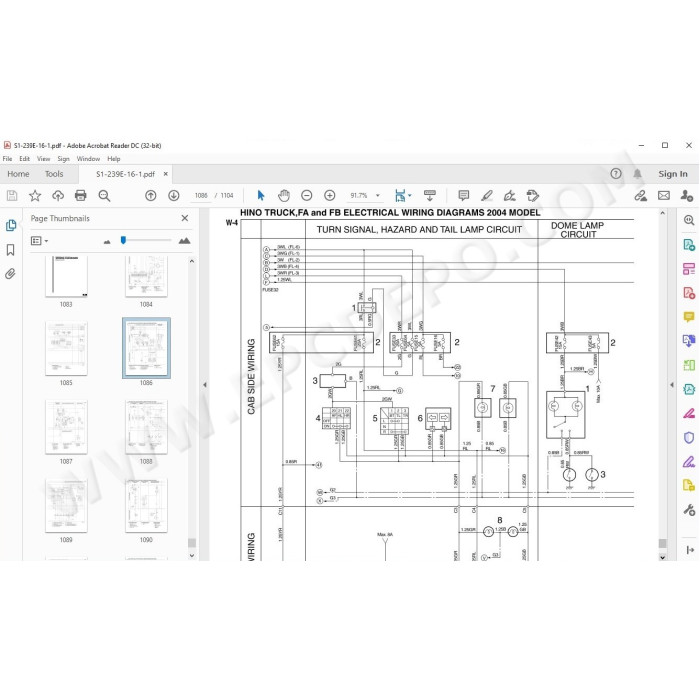
Task: Add a sticky note comment
Action: pyautogui.click(x=463, y=196)
